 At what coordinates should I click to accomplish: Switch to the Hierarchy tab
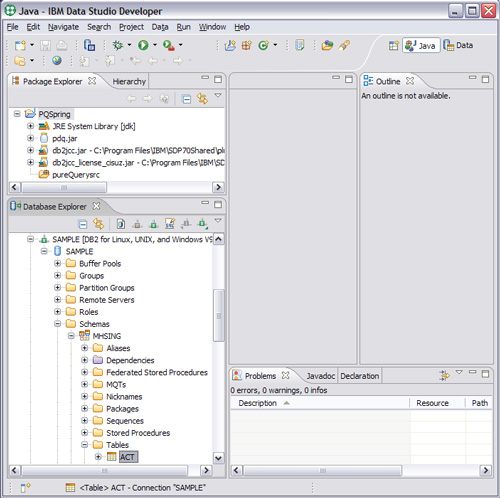coord(129,82)
